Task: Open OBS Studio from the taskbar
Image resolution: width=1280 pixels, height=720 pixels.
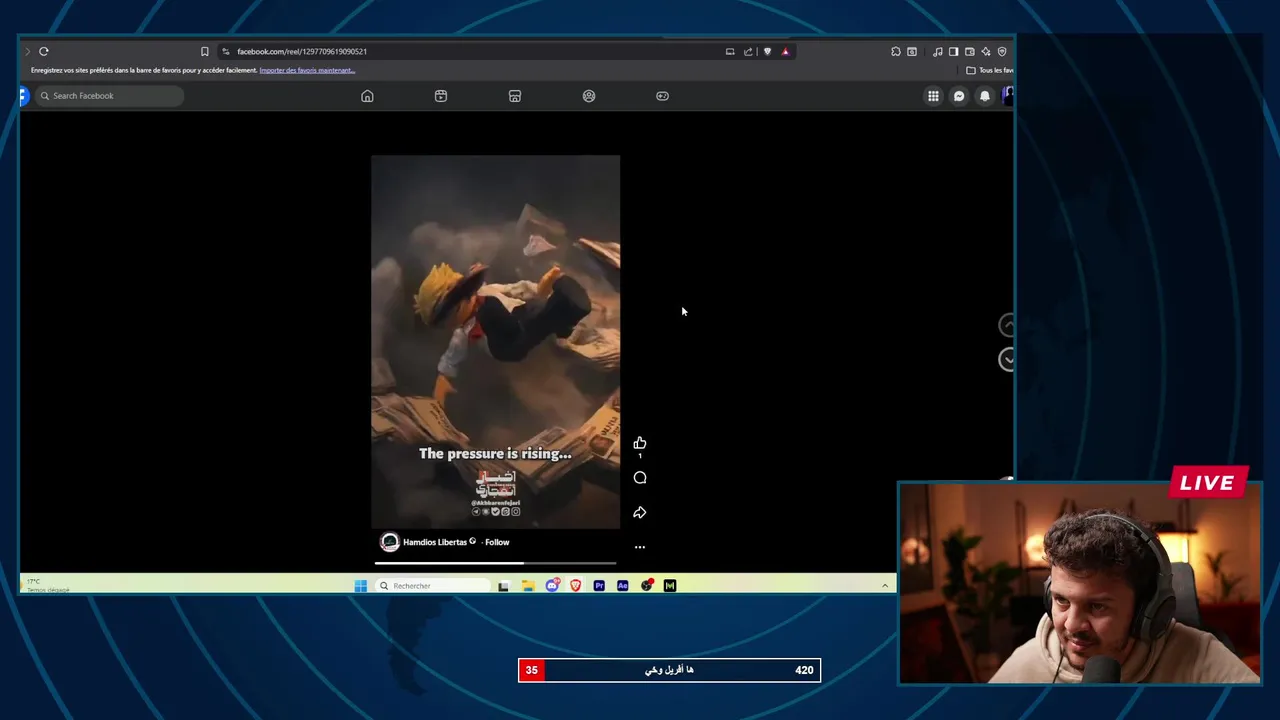Action: coord(647,586)
